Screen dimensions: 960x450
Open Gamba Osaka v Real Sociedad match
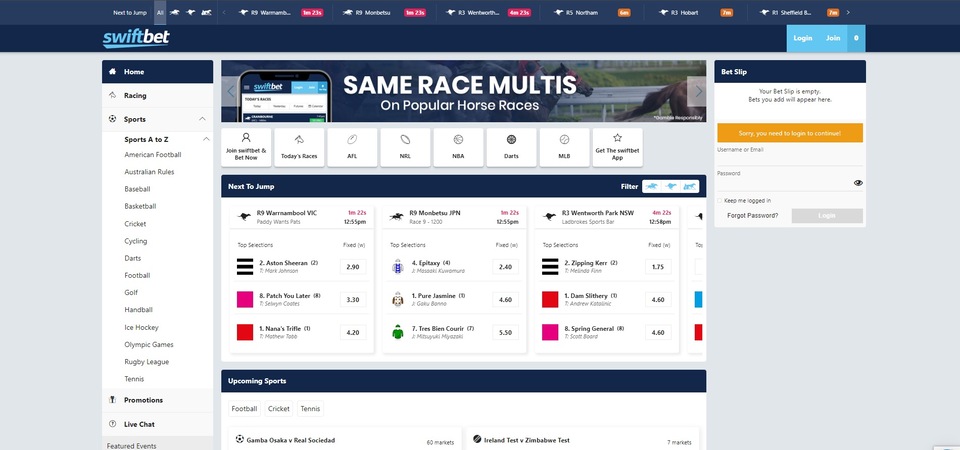(291, 440)
